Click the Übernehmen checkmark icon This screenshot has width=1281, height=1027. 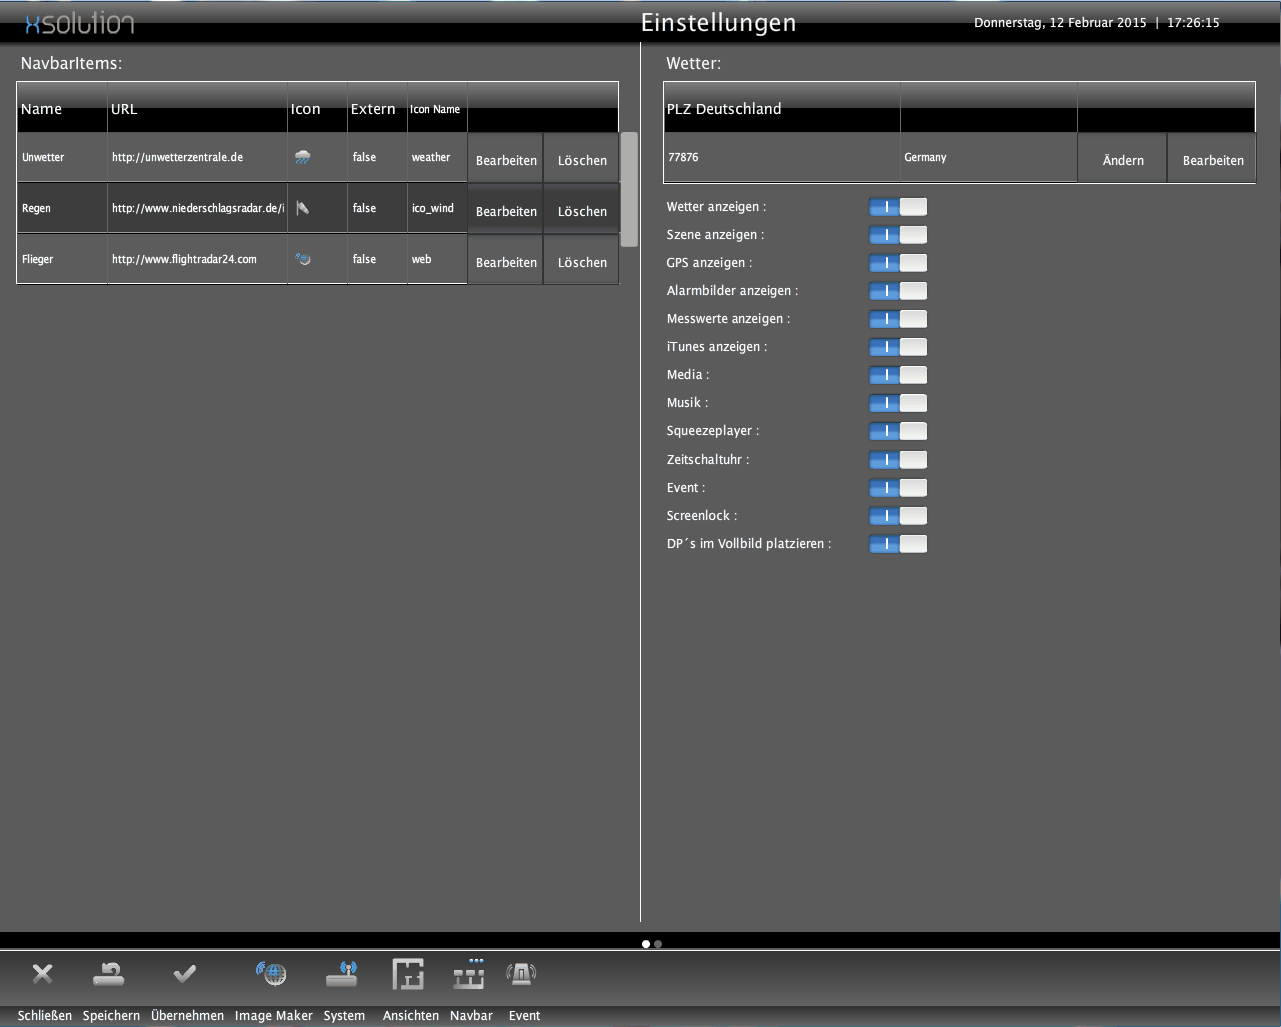click(x=185, y=974)
